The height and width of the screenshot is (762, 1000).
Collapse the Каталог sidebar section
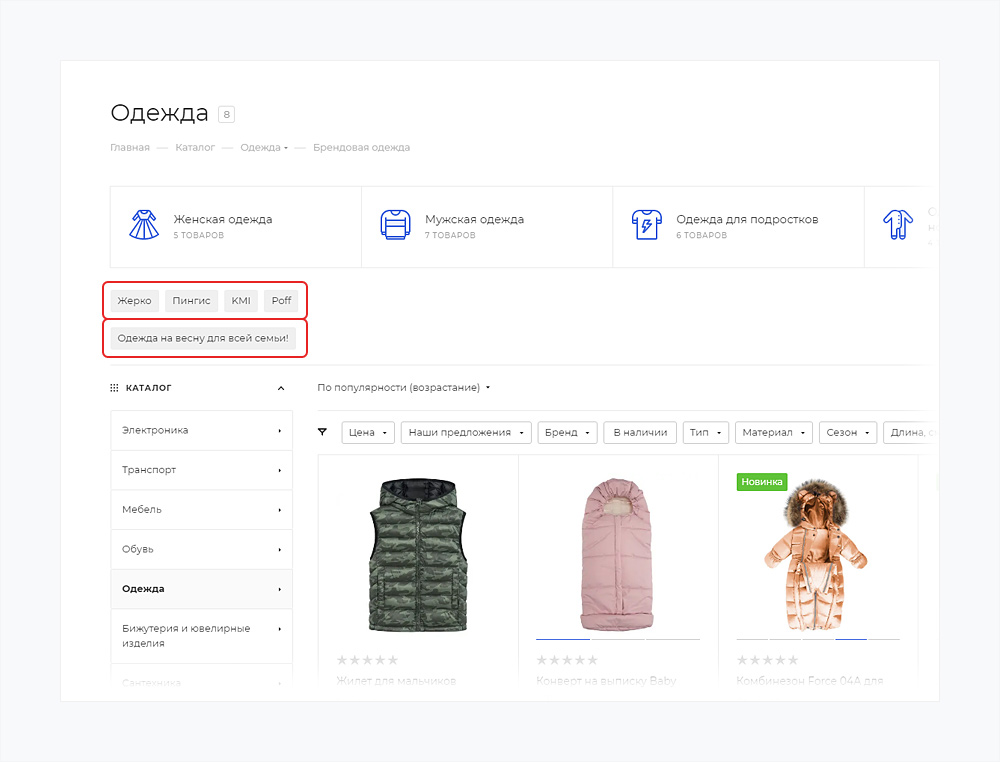(x=281, y=388)
